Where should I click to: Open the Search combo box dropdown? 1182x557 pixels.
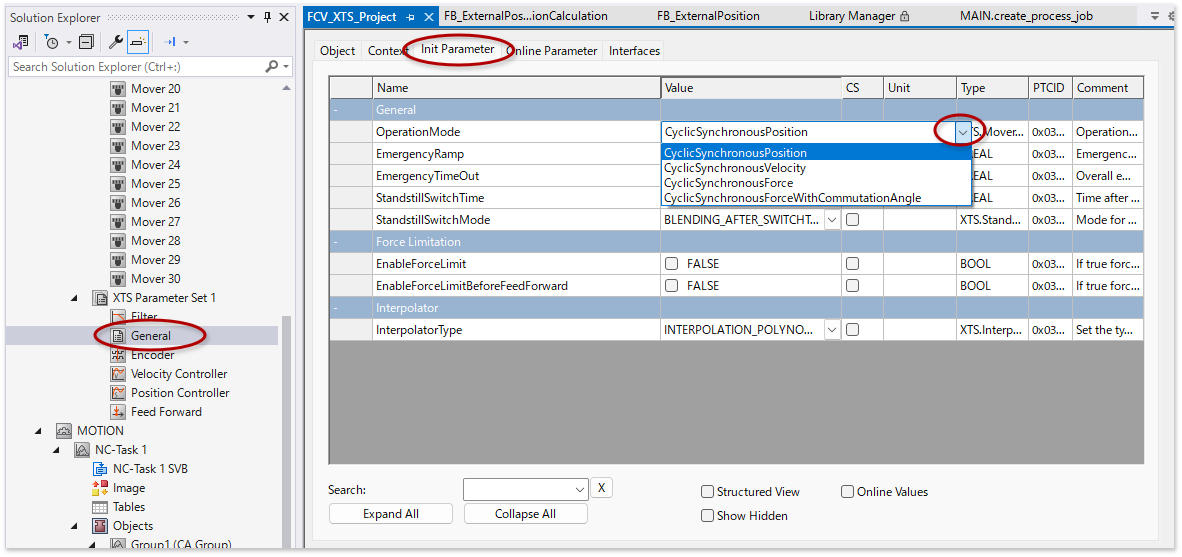tap(580, 489)
